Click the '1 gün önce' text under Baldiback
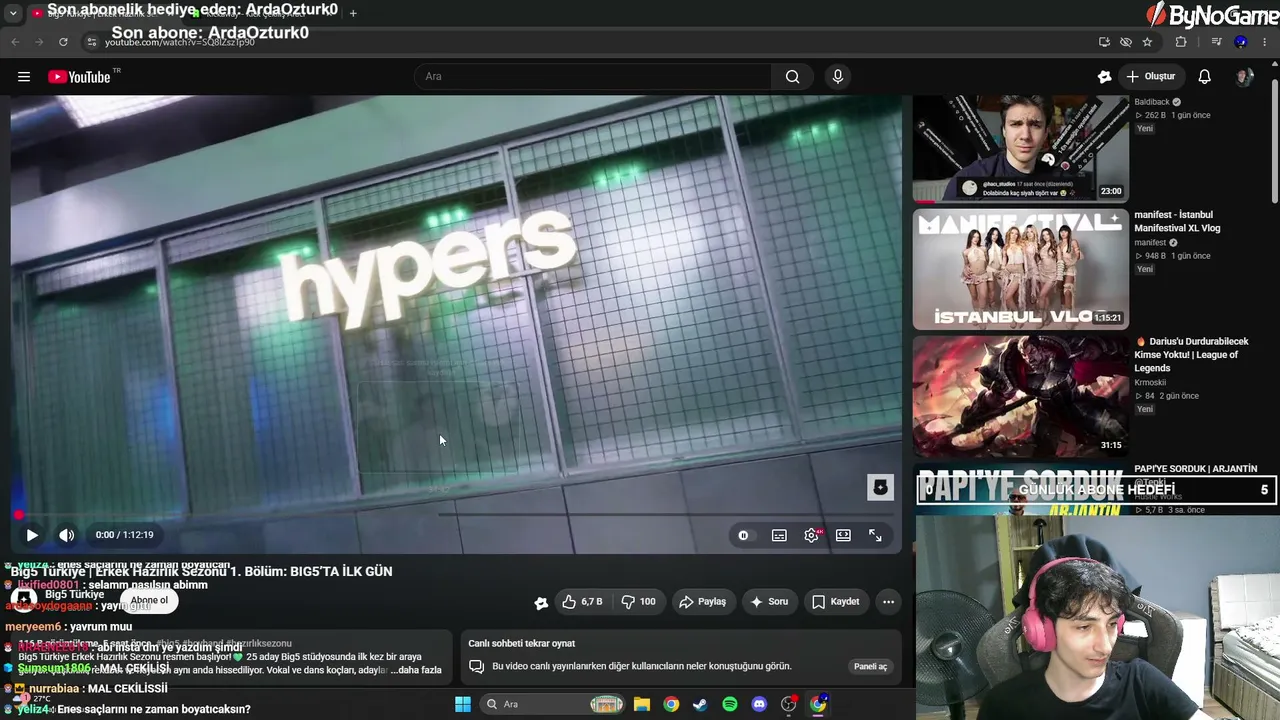Screen dimensions: 1280x720 pos(1191,115)
